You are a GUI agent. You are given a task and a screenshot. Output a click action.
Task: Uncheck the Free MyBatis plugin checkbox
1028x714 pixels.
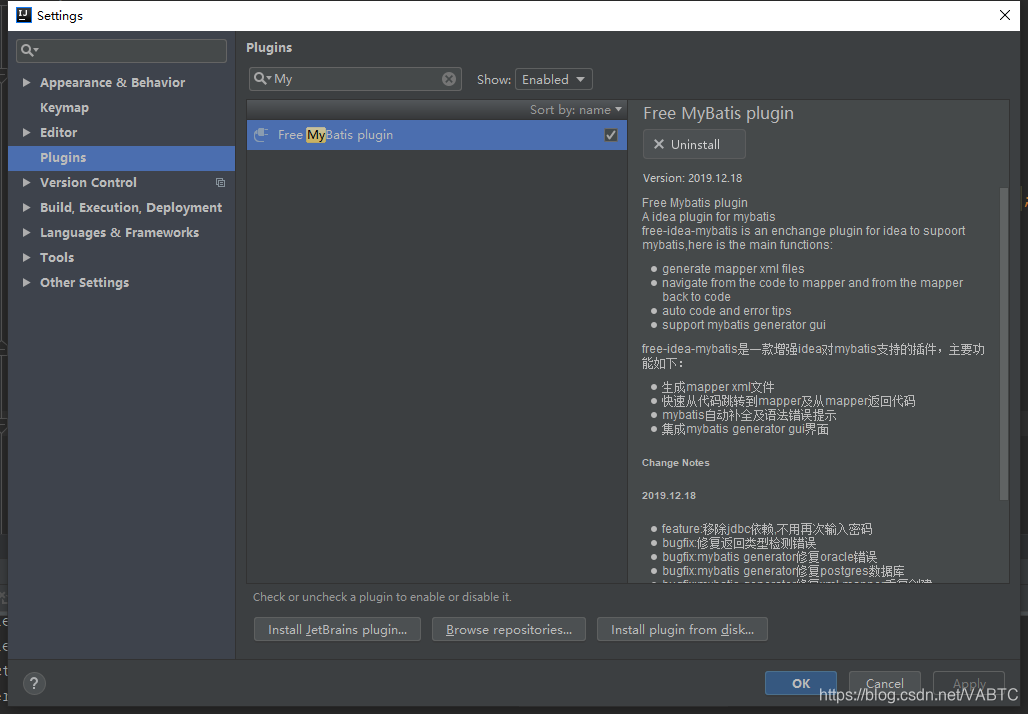[610, 135]
